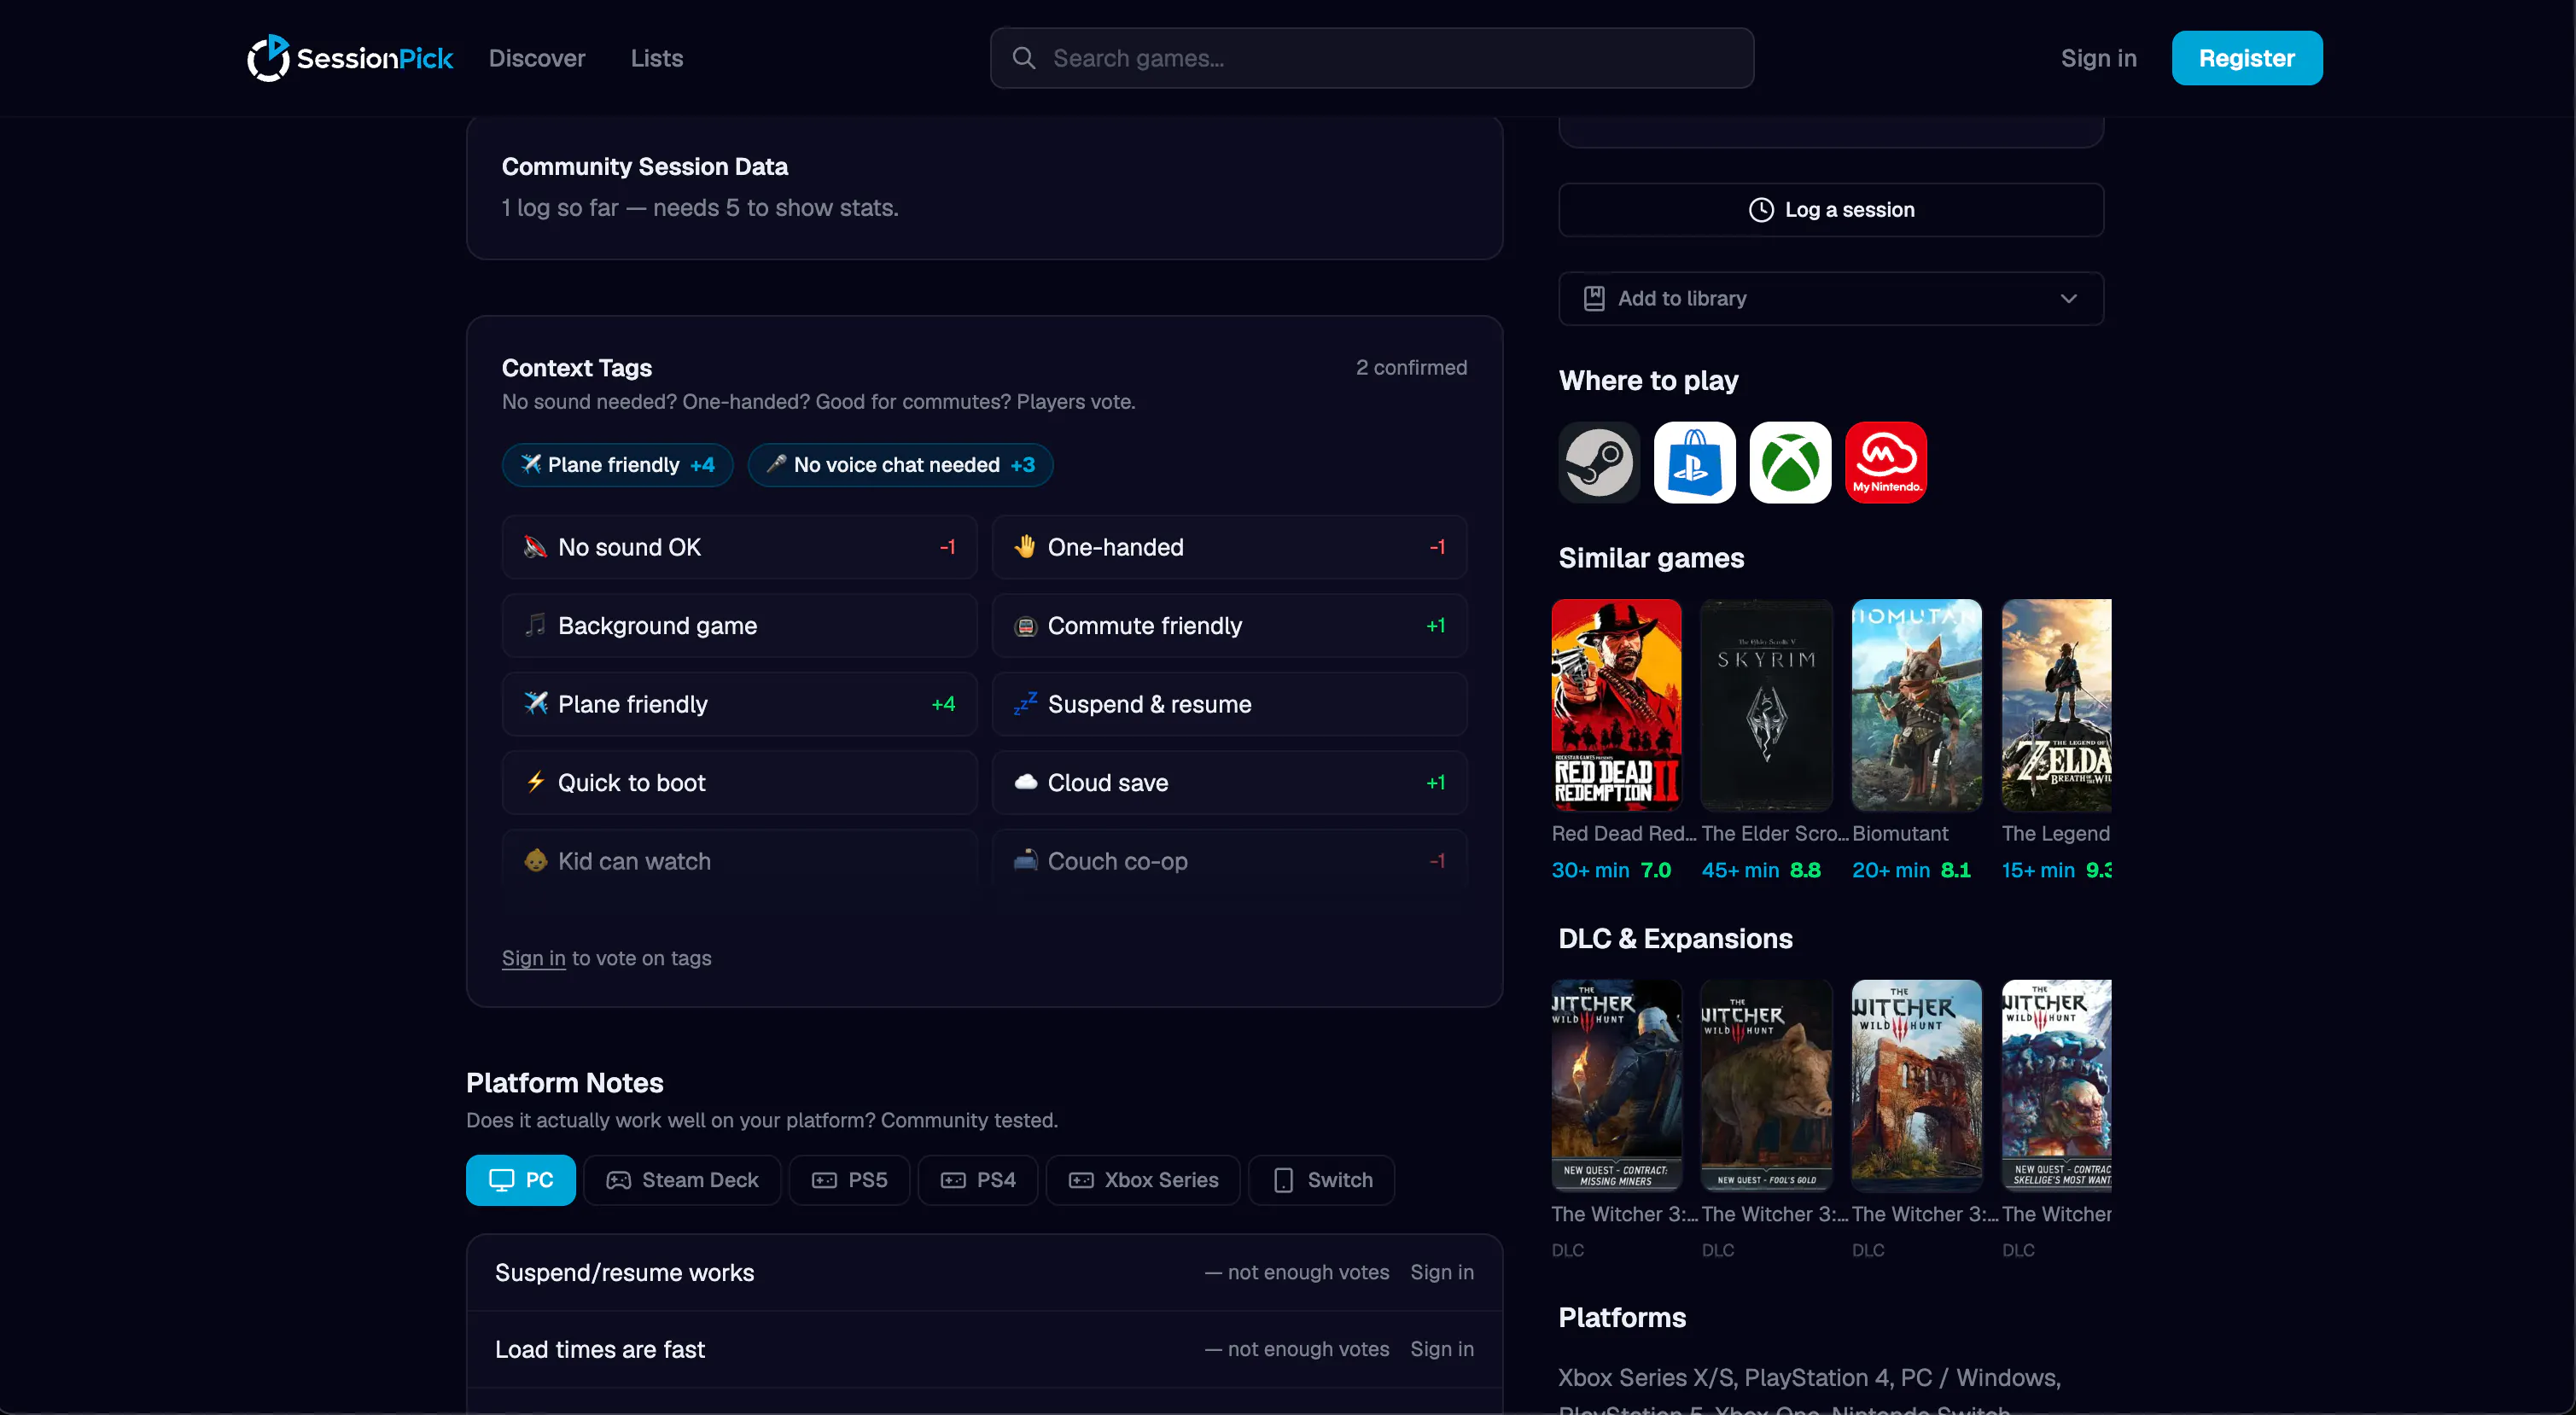
Task: Toggle the Background game tag
Action: tap(739, 625)
